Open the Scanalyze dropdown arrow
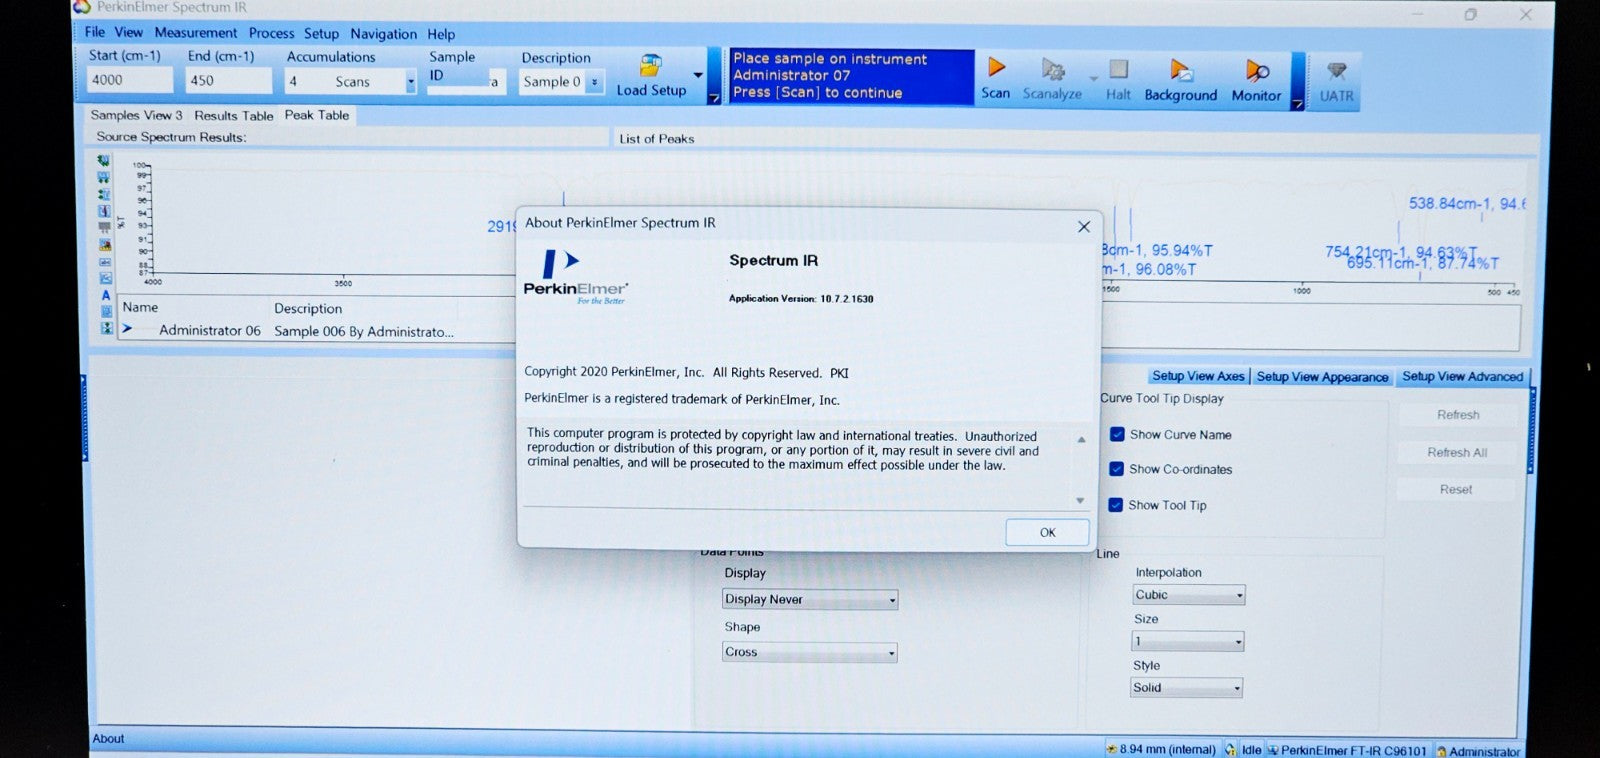This screenshot has height=758, width=1600. tap(1093, 77)
